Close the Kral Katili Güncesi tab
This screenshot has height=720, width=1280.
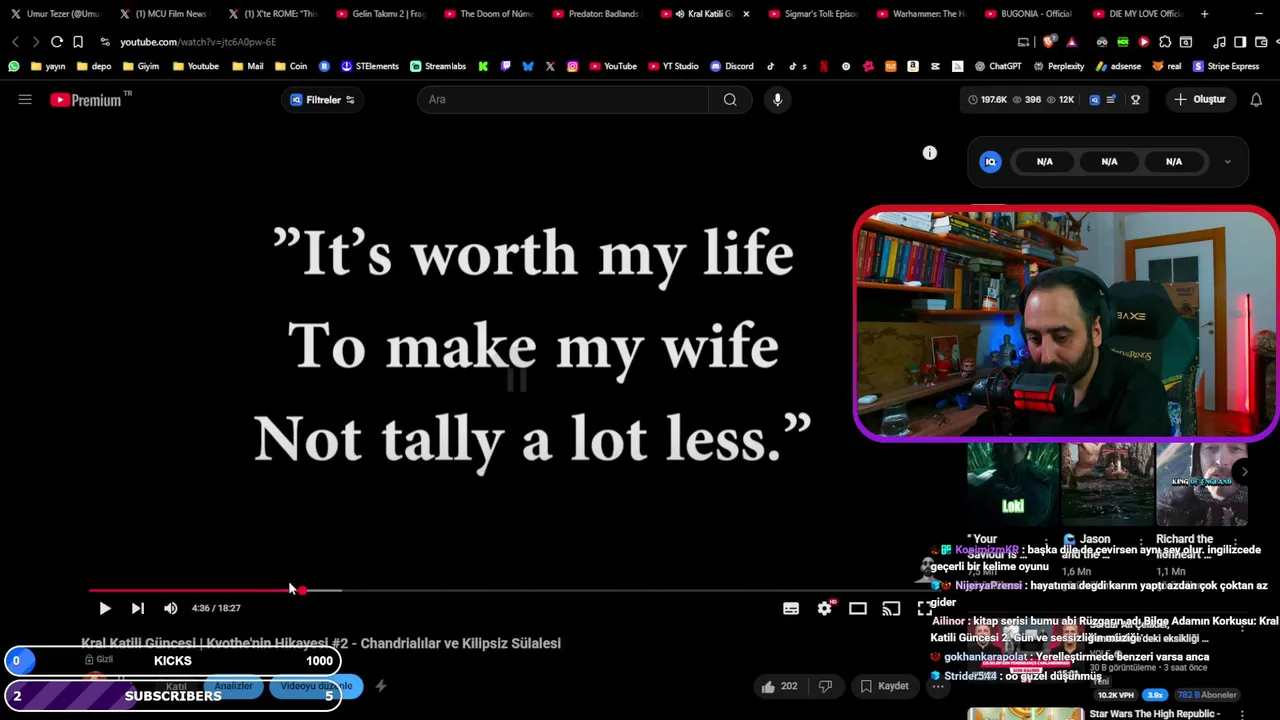pyautogui.click(x=746, y=14)
